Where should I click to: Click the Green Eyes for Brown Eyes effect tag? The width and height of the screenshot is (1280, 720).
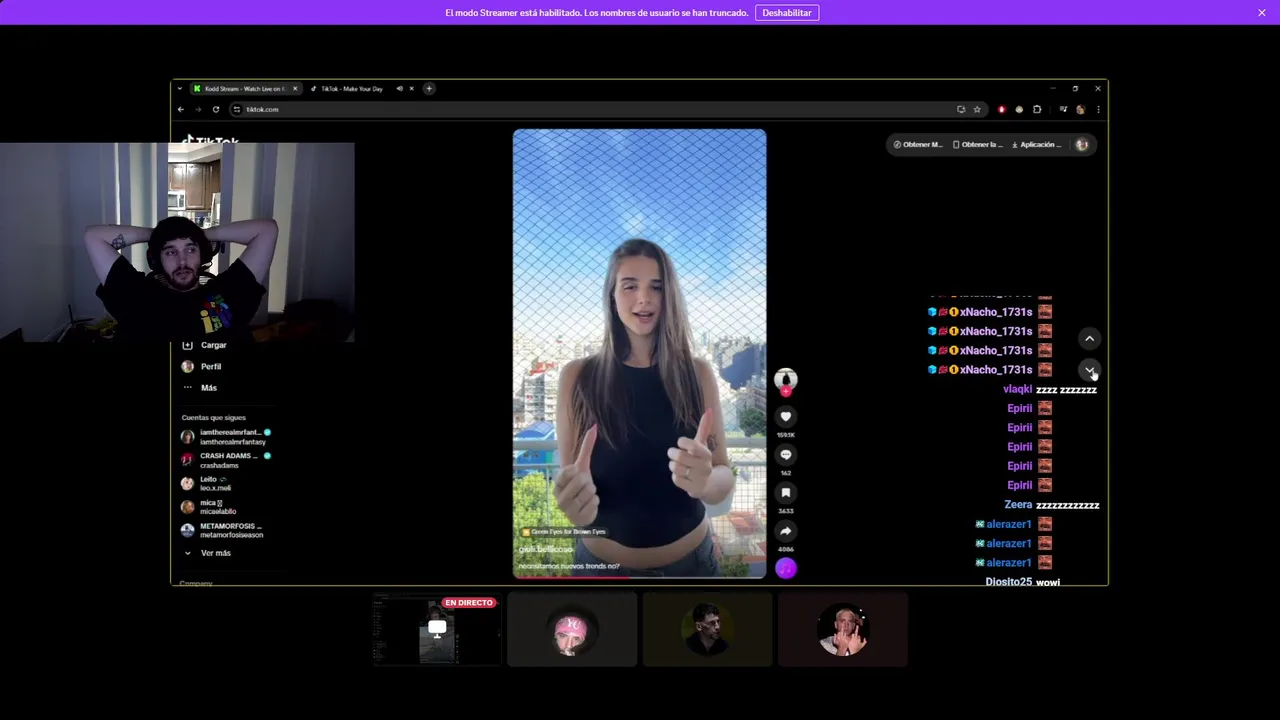tap(563, 532)
